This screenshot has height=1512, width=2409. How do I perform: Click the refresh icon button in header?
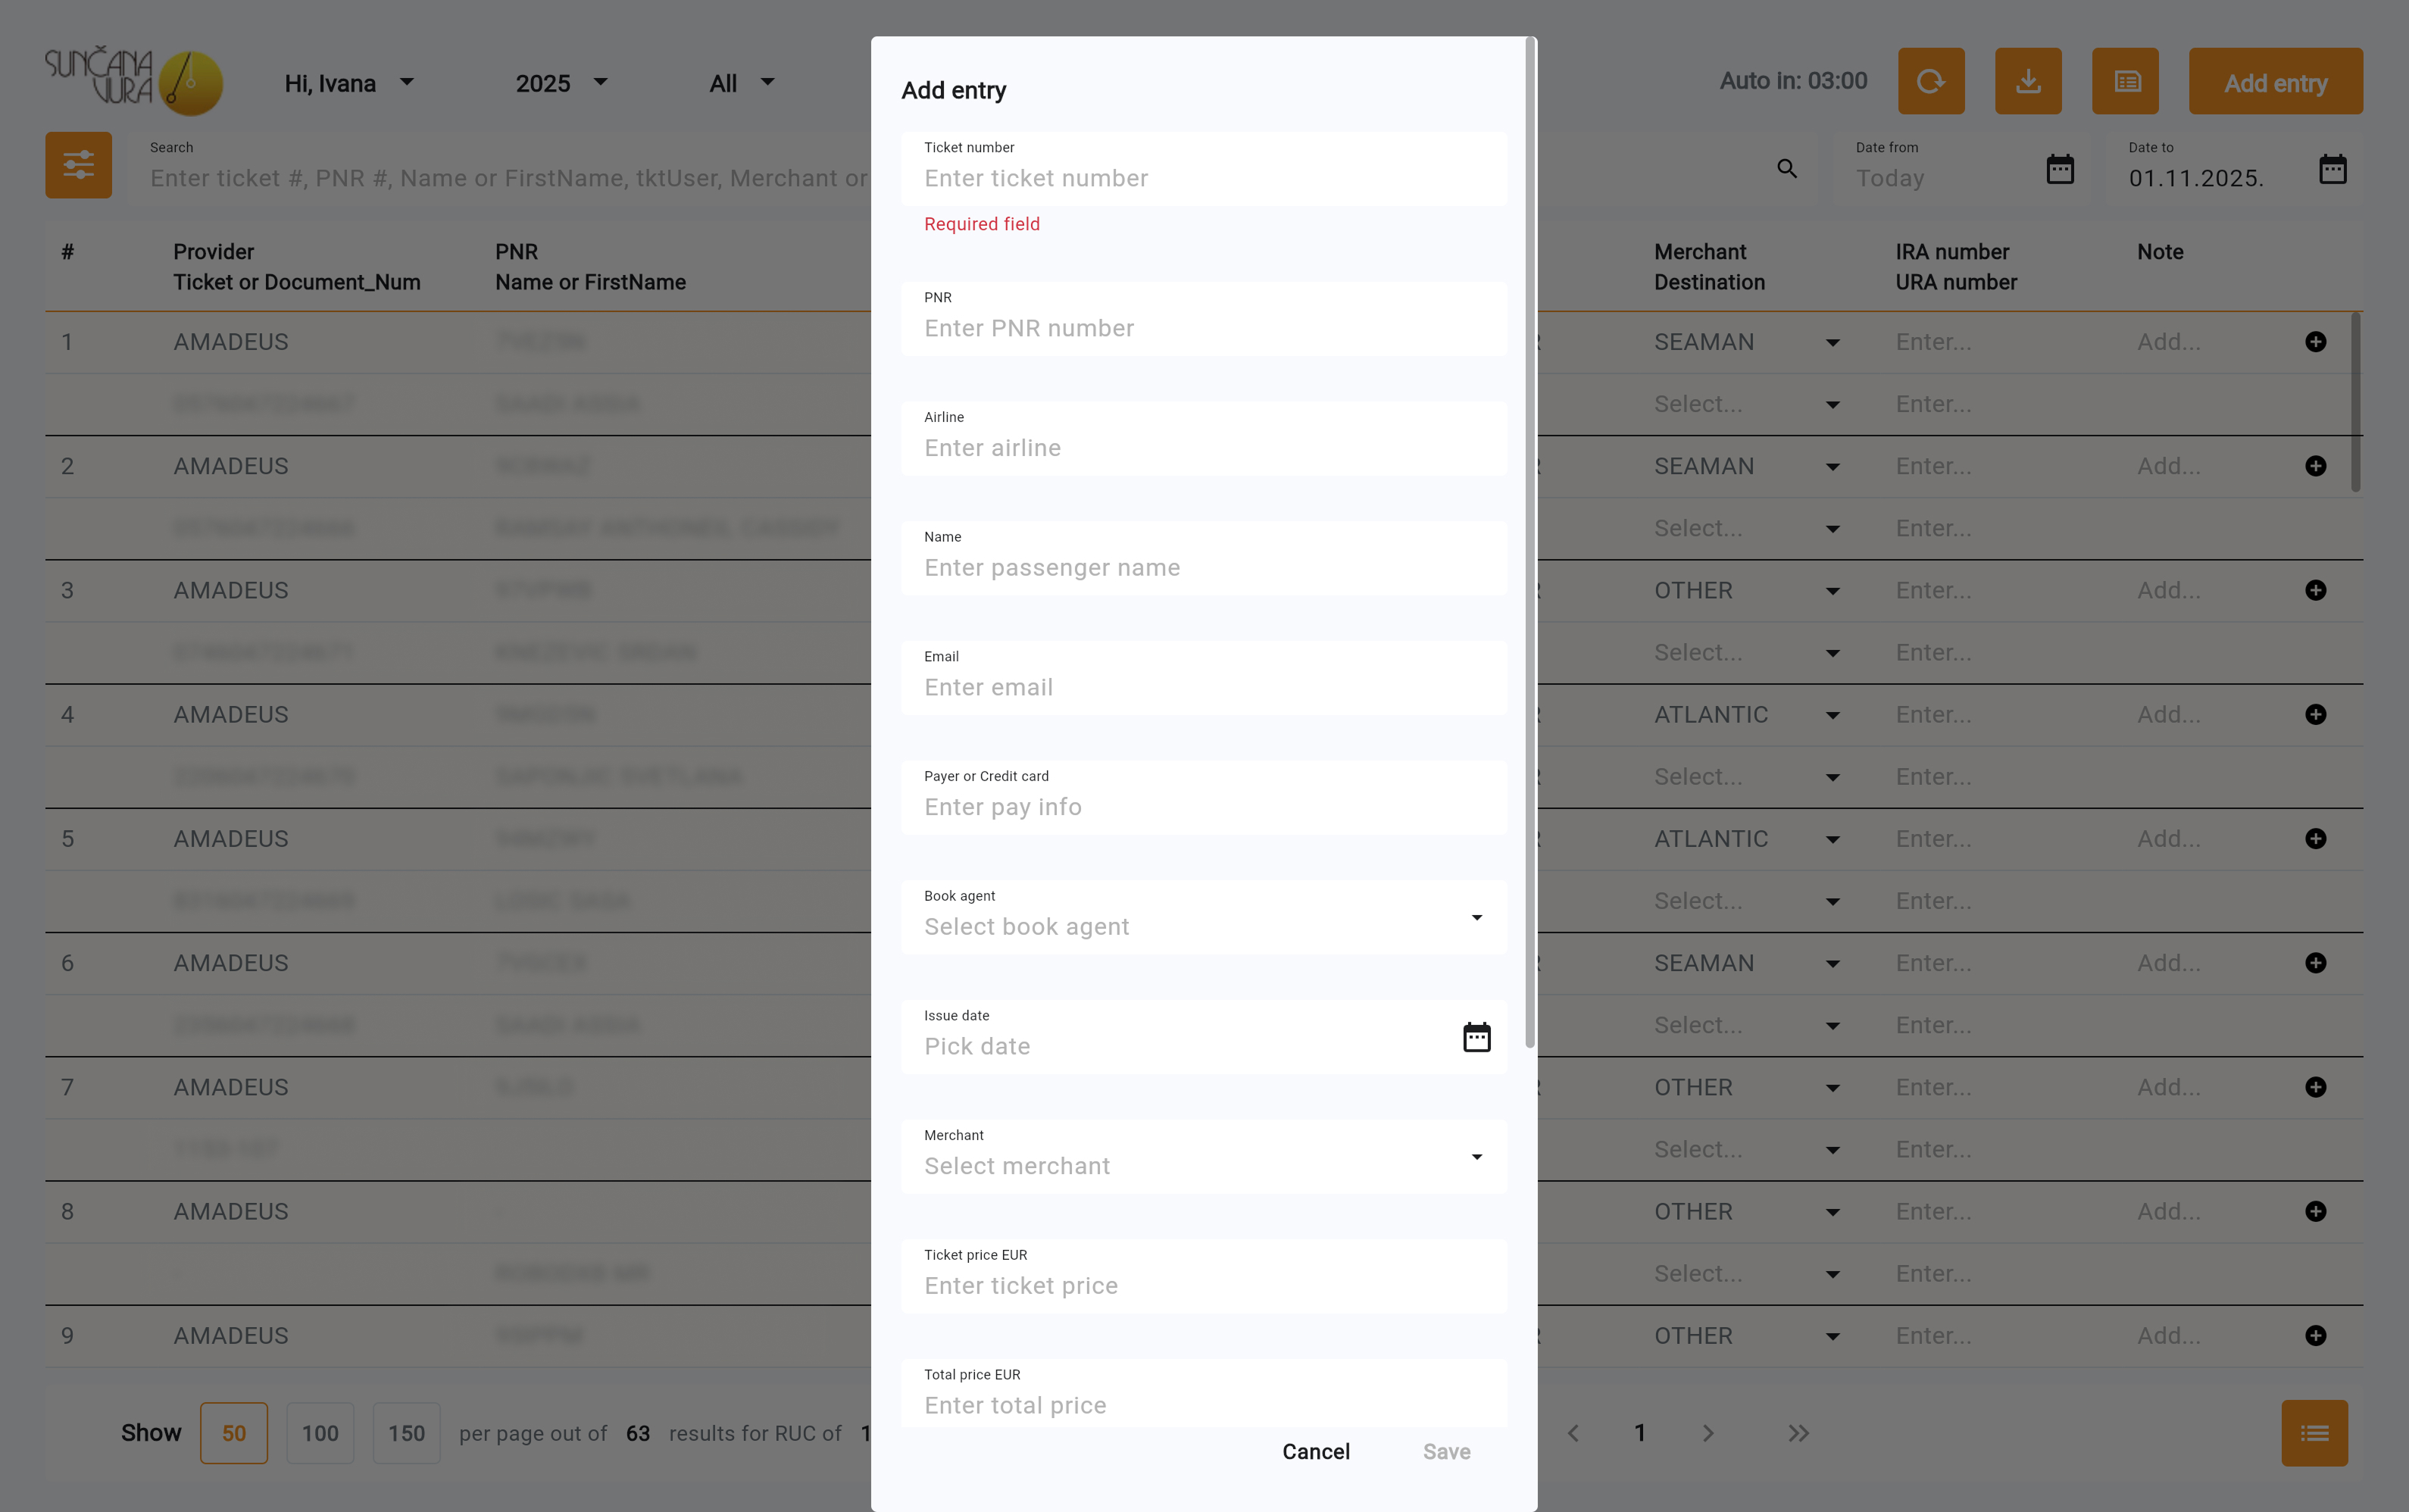(1930, 81)
